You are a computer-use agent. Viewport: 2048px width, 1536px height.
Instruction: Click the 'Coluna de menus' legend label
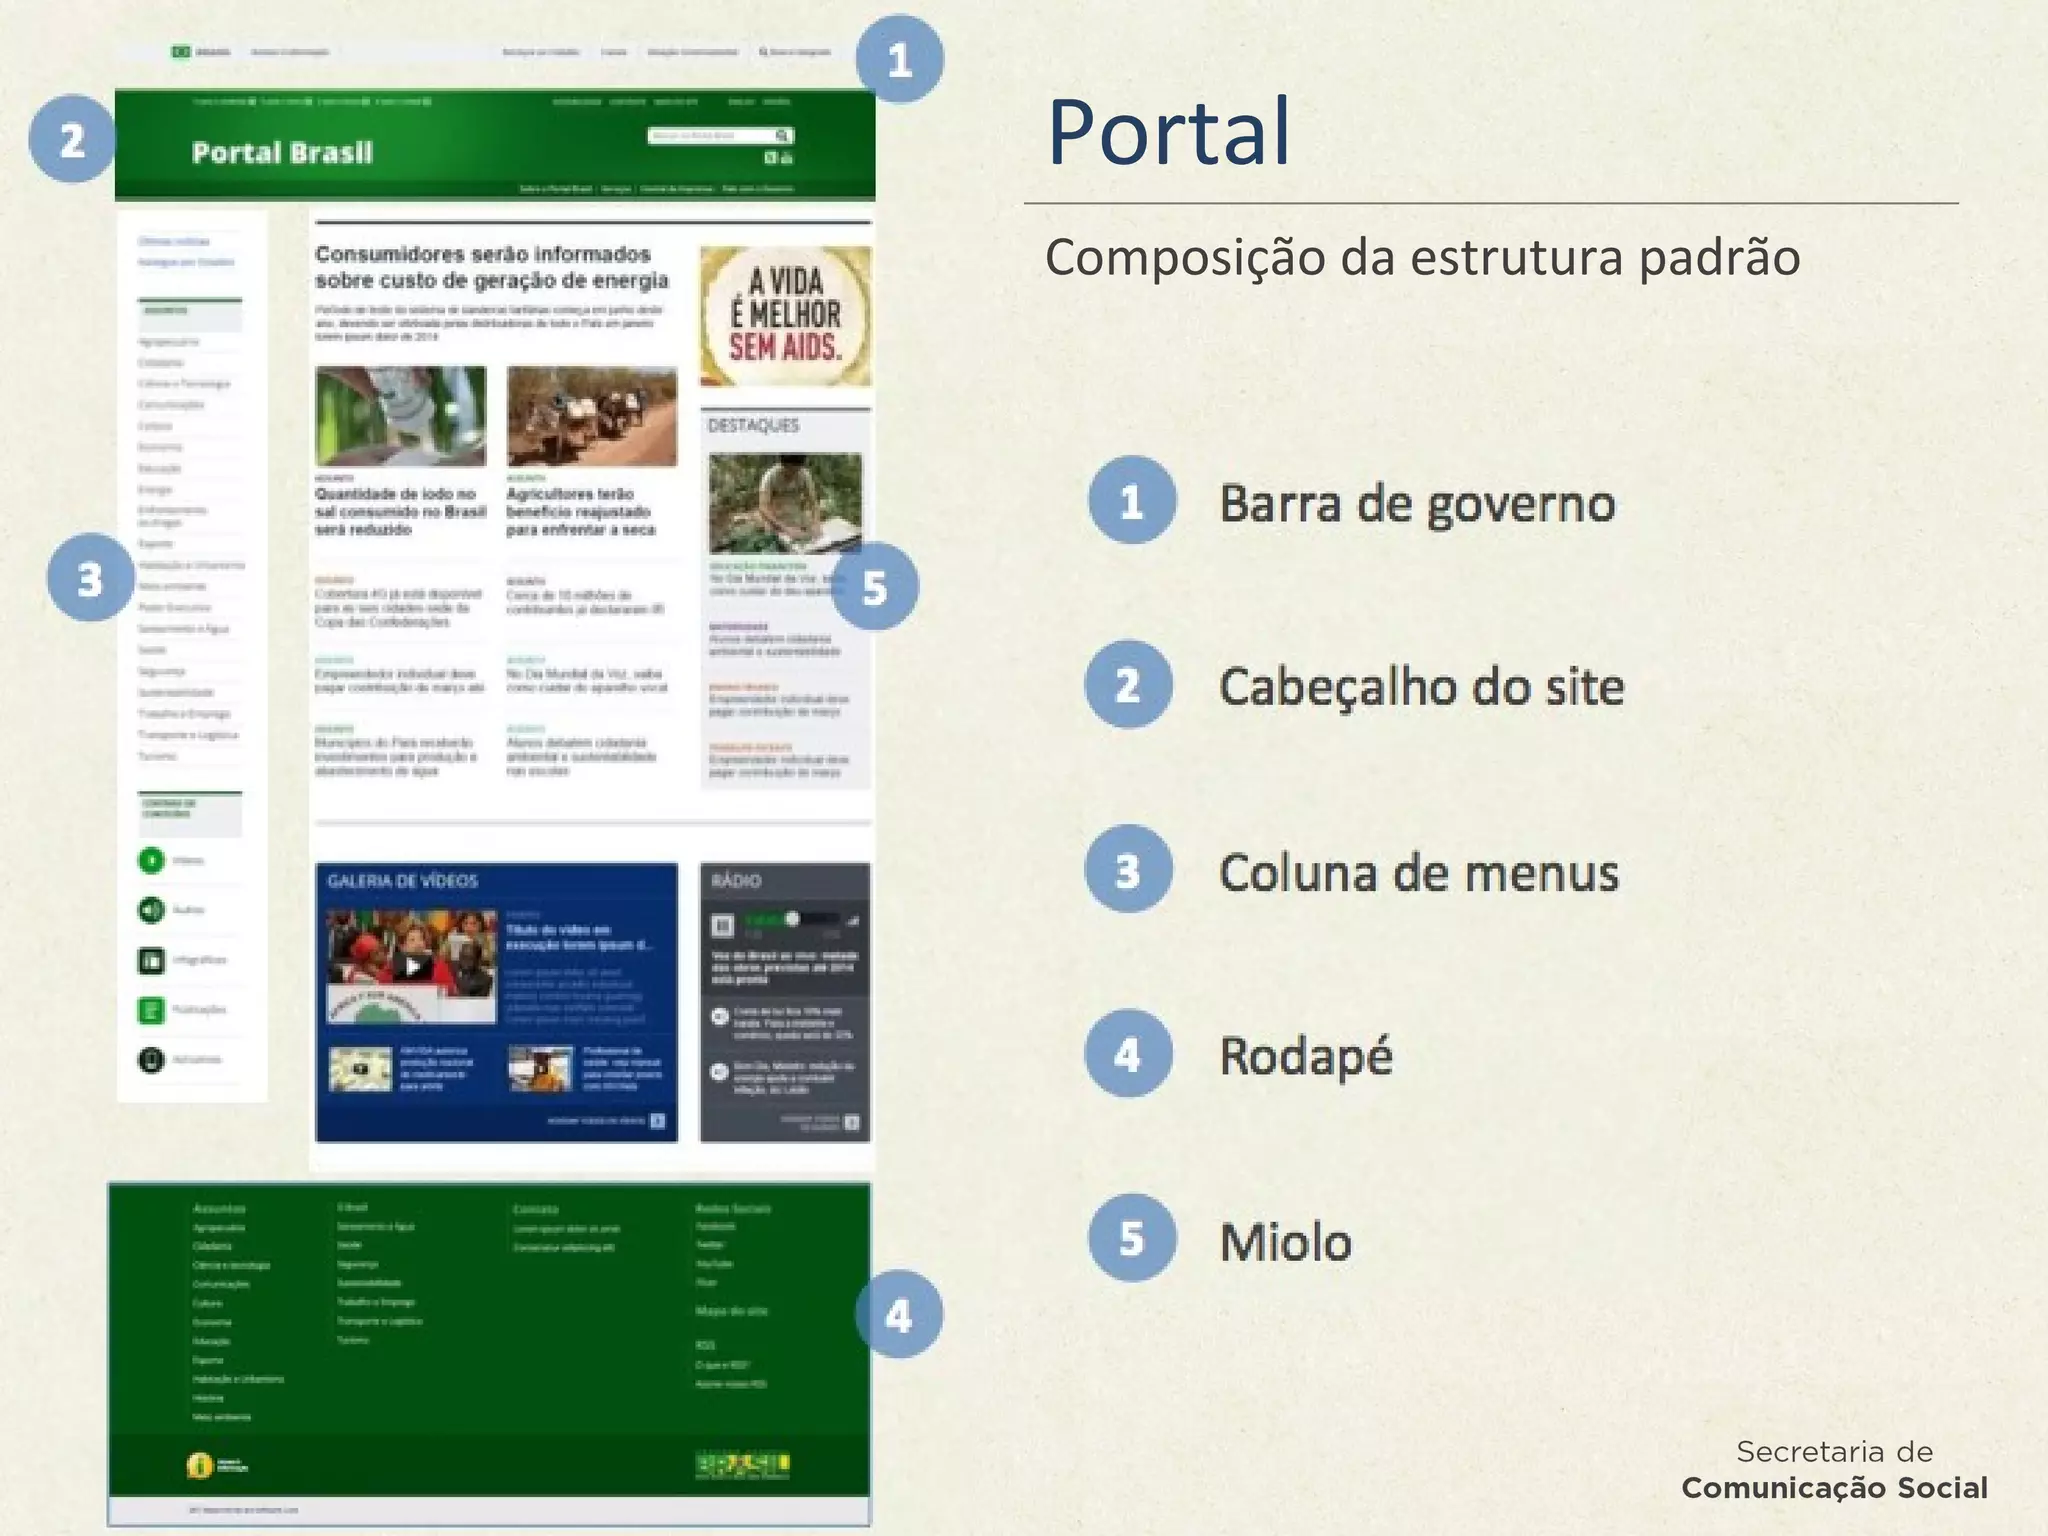tap(1418, 872)
